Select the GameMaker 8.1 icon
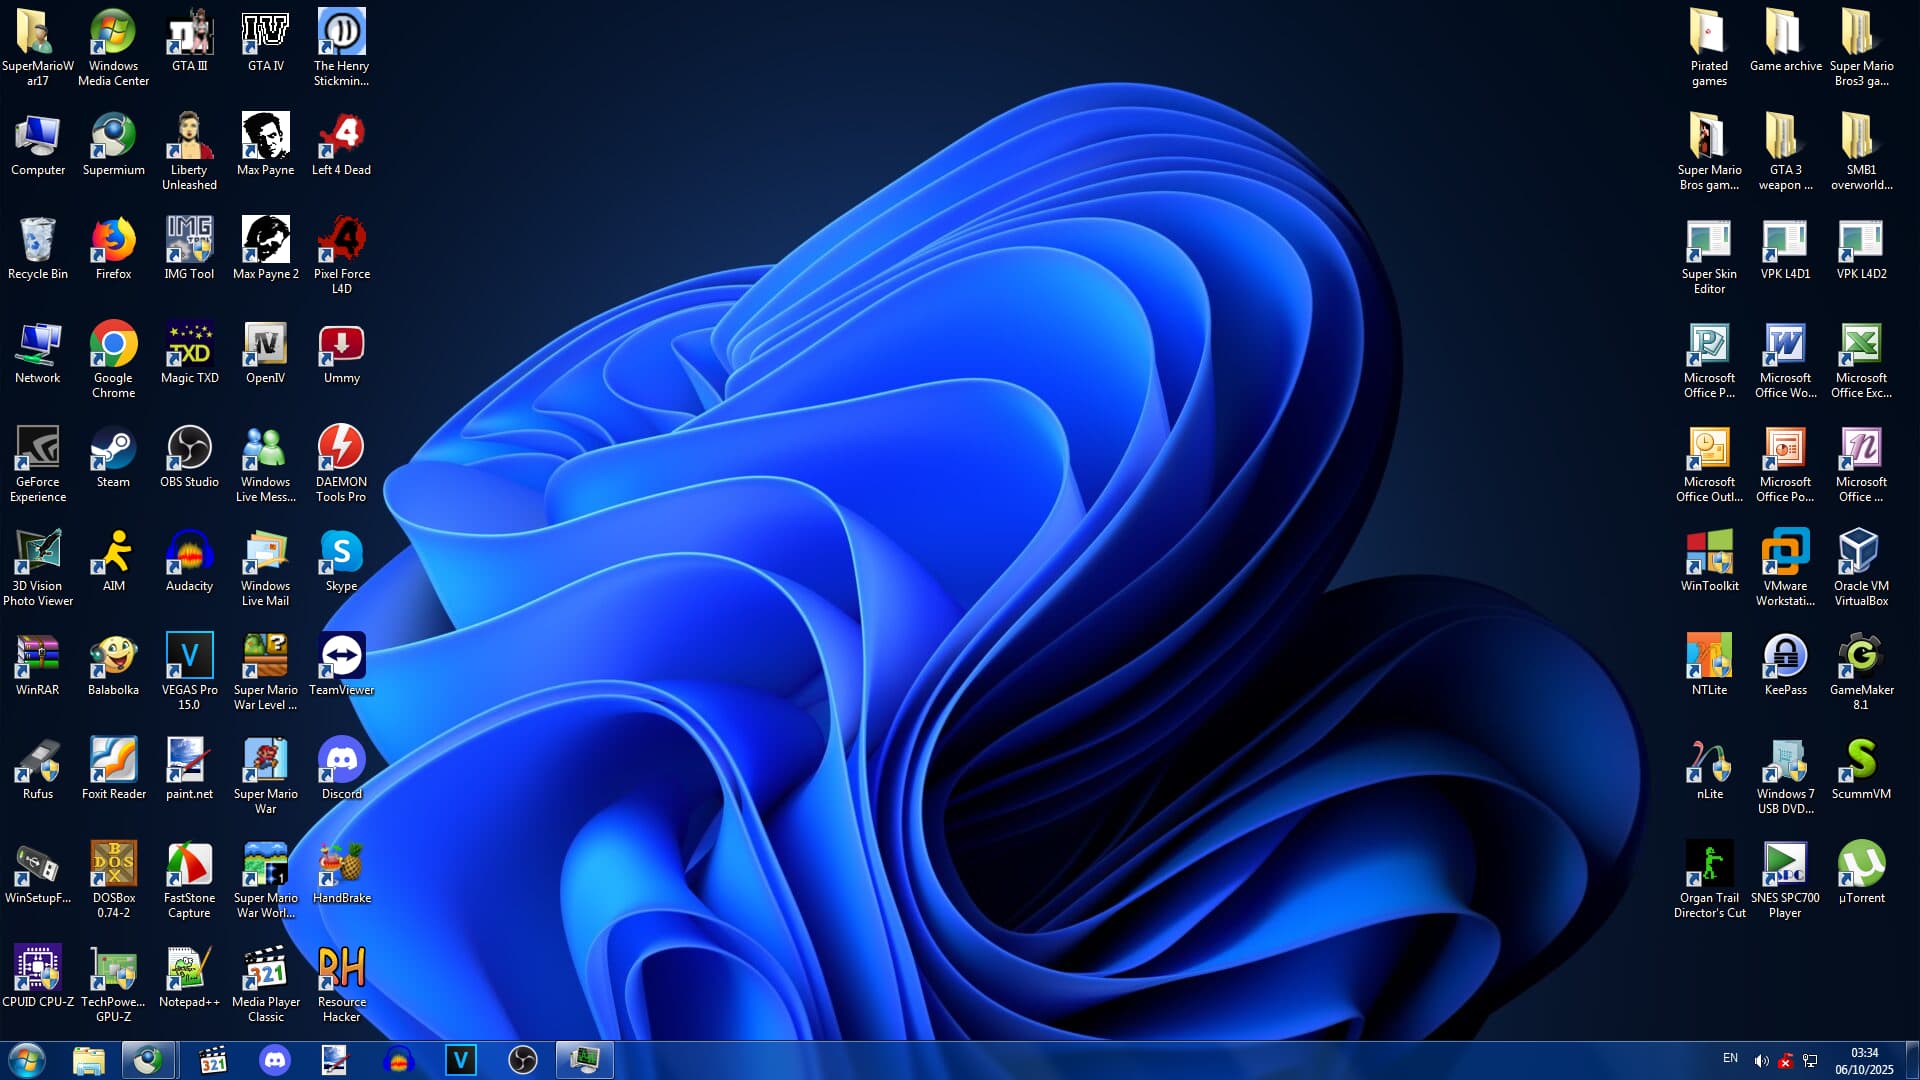 pos(1861,673)
